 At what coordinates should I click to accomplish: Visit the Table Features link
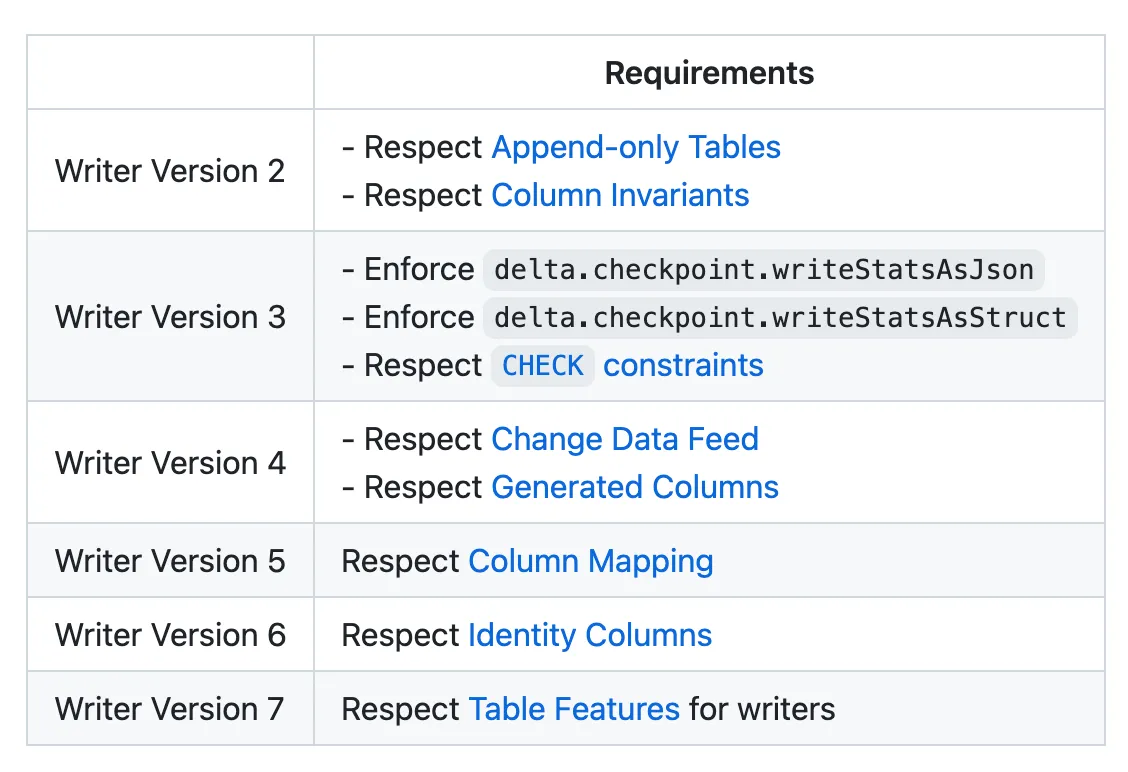(574, 709)
